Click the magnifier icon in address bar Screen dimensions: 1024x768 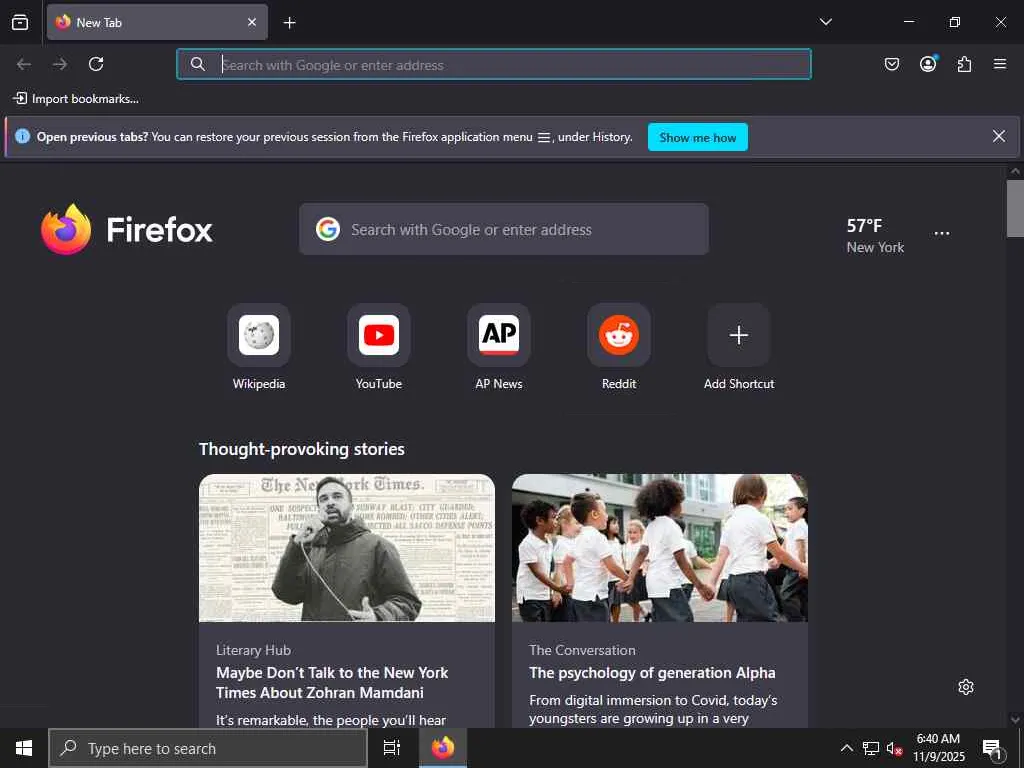click(x=197, y=64)
